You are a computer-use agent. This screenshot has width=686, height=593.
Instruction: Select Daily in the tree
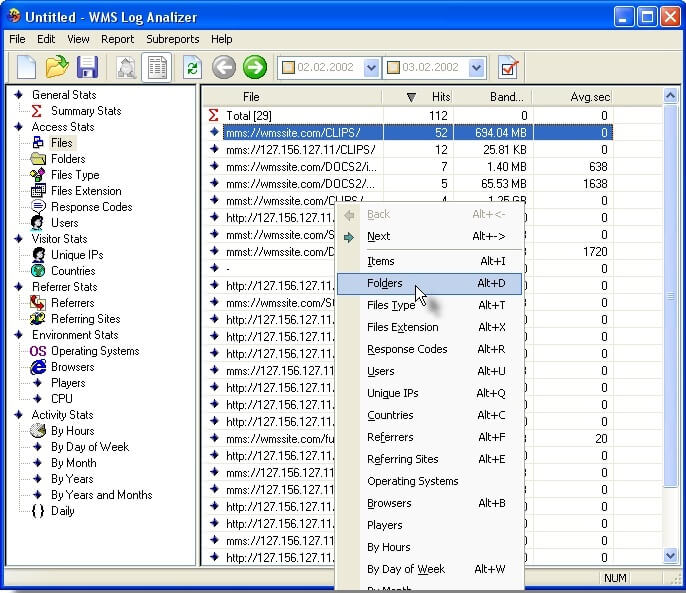[x=63, y=511]
